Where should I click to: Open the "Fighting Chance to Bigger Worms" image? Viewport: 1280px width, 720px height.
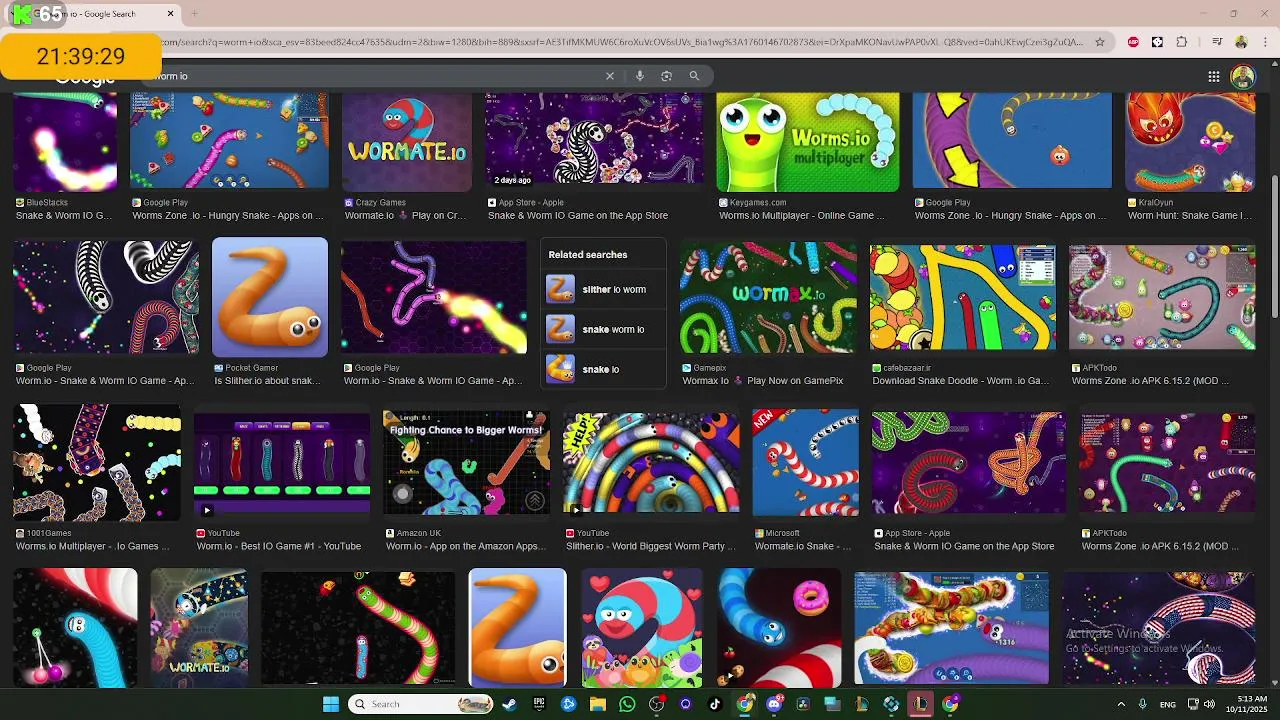466,462
